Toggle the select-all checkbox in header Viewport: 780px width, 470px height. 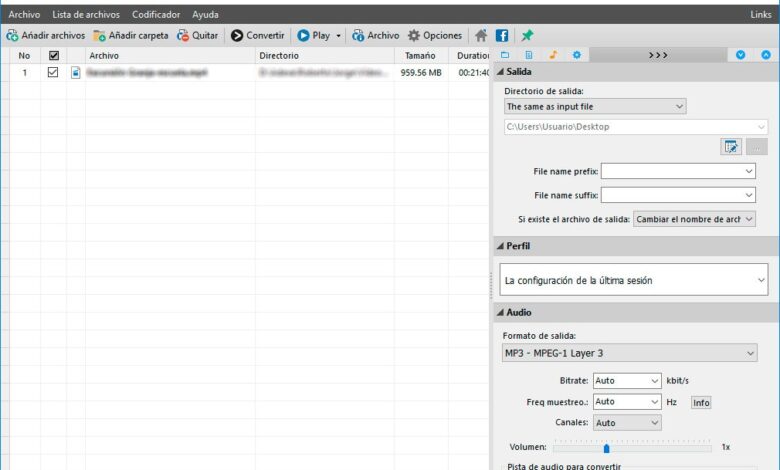tap(54, 55)
